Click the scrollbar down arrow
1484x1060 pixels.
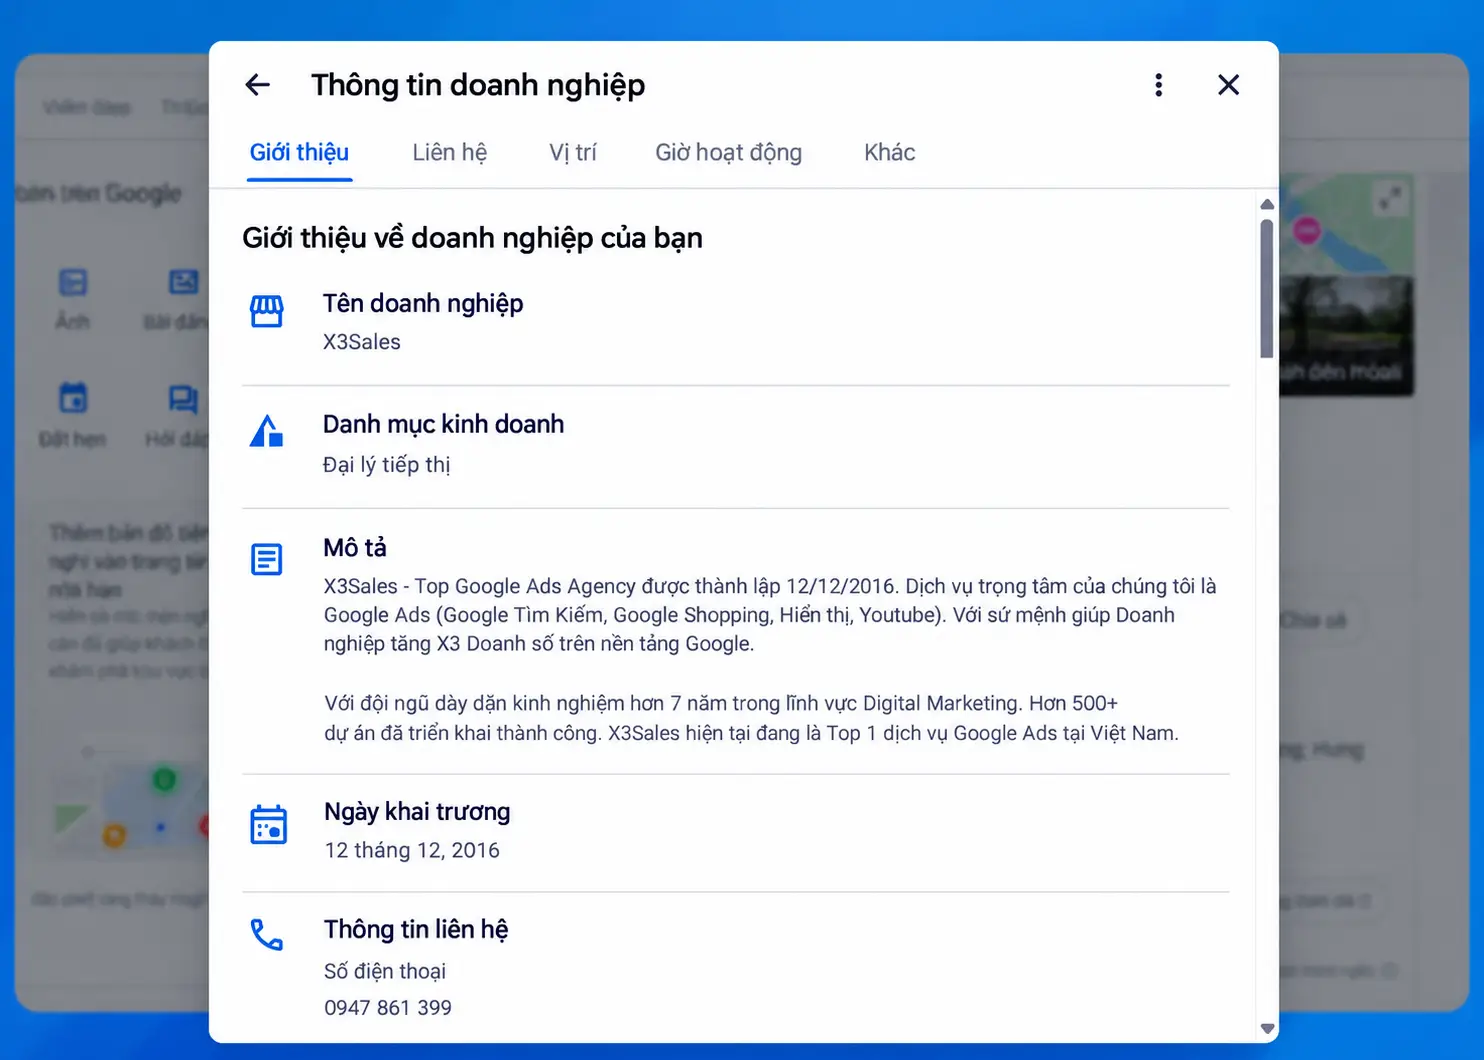point(1267,1029)
